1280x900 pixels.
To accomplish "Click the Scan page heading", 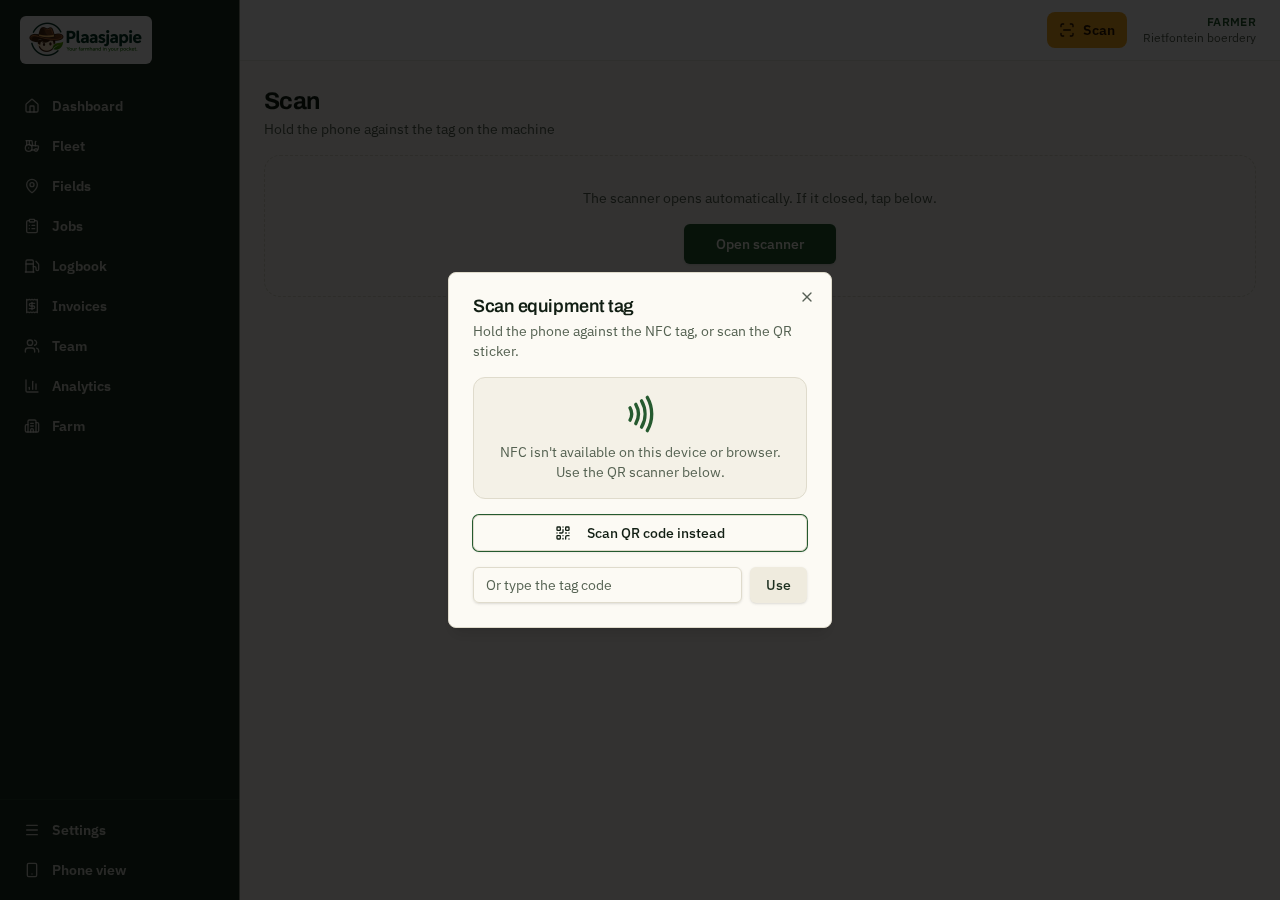I will 292,101.
